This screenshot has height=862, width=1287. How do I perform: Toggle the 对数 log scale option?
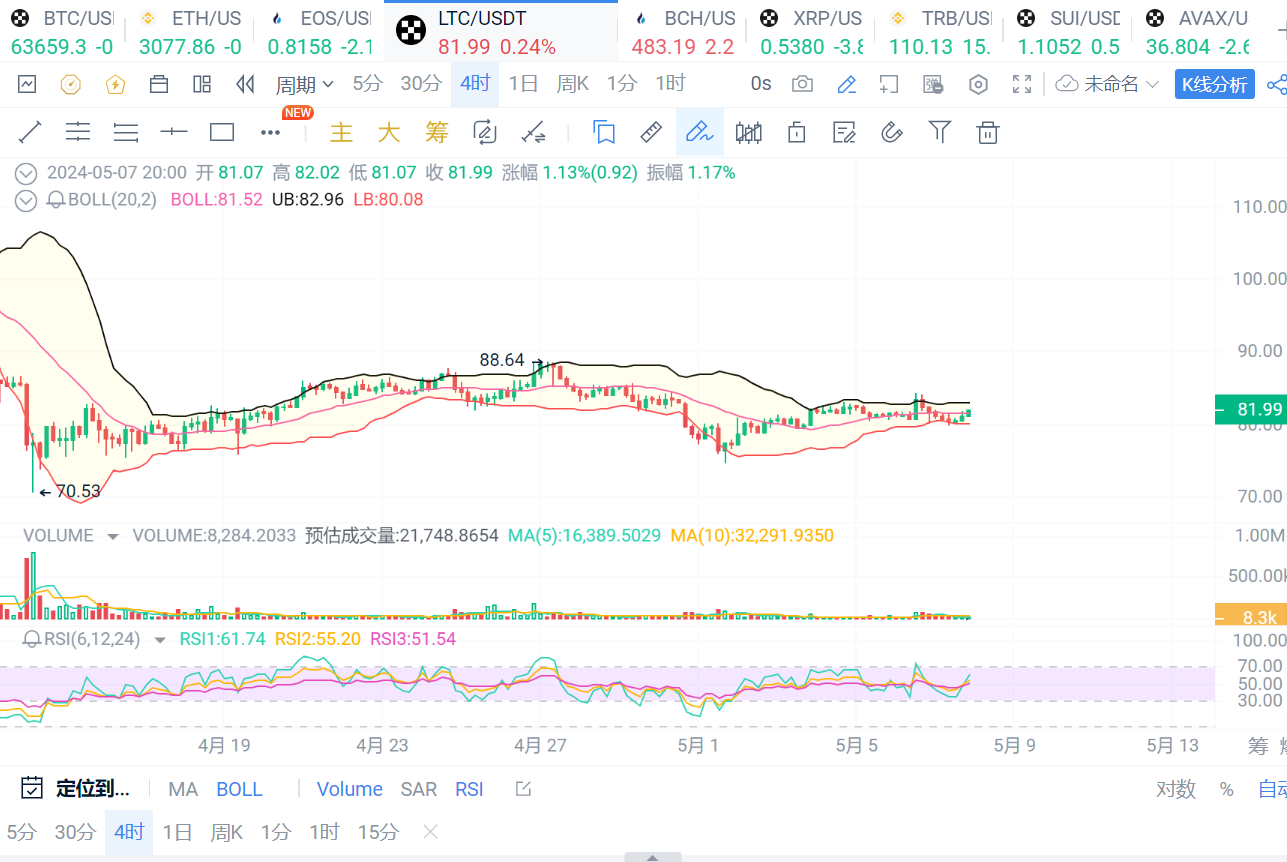pyautogui.click(x=1176, y=789)
